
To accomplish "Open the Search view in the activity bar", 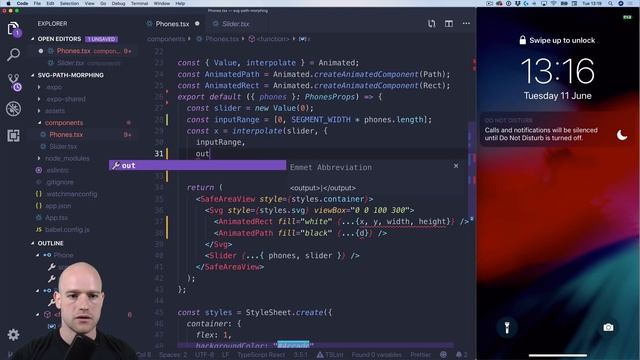I will coord(13,54).
